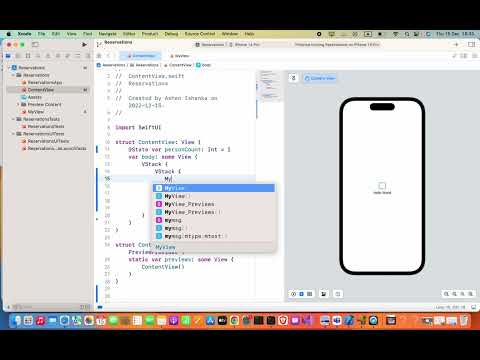
Task: Click ContentView in jump bar
Action: click(x=178, y=65)
